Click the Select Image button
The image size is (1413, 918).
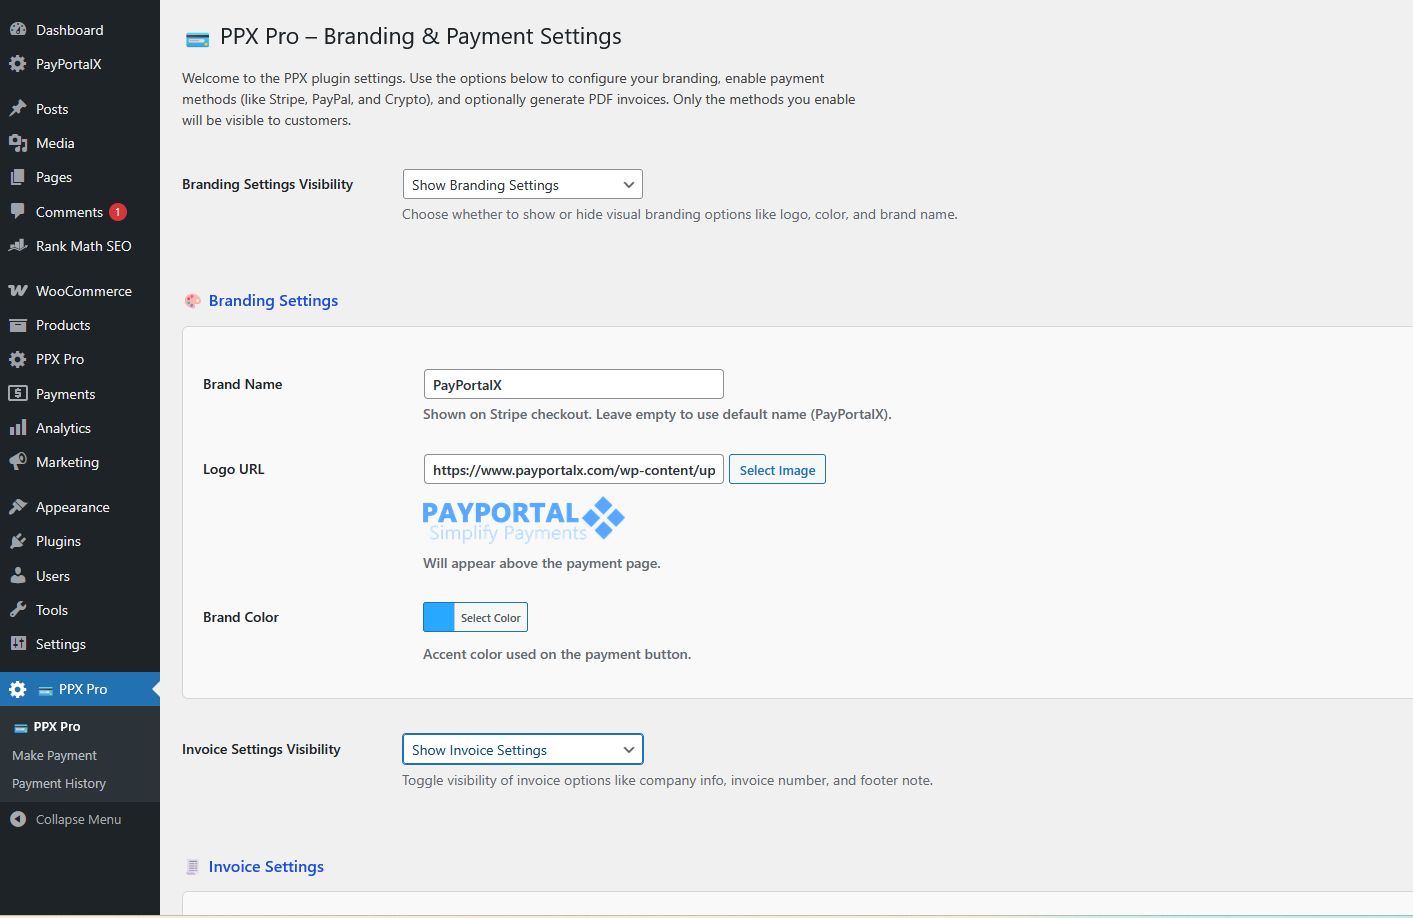(x=777, y=470)
